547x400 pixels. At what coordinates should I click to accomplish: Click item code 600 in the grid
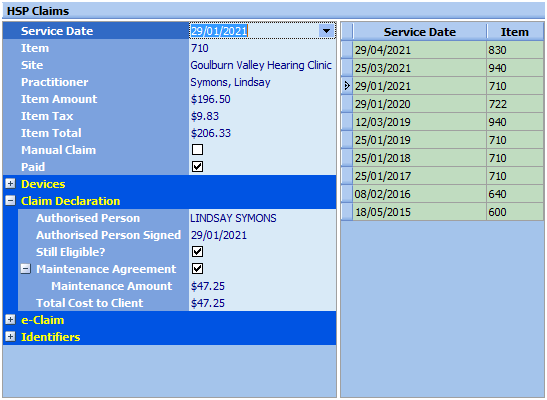(515, 212)
